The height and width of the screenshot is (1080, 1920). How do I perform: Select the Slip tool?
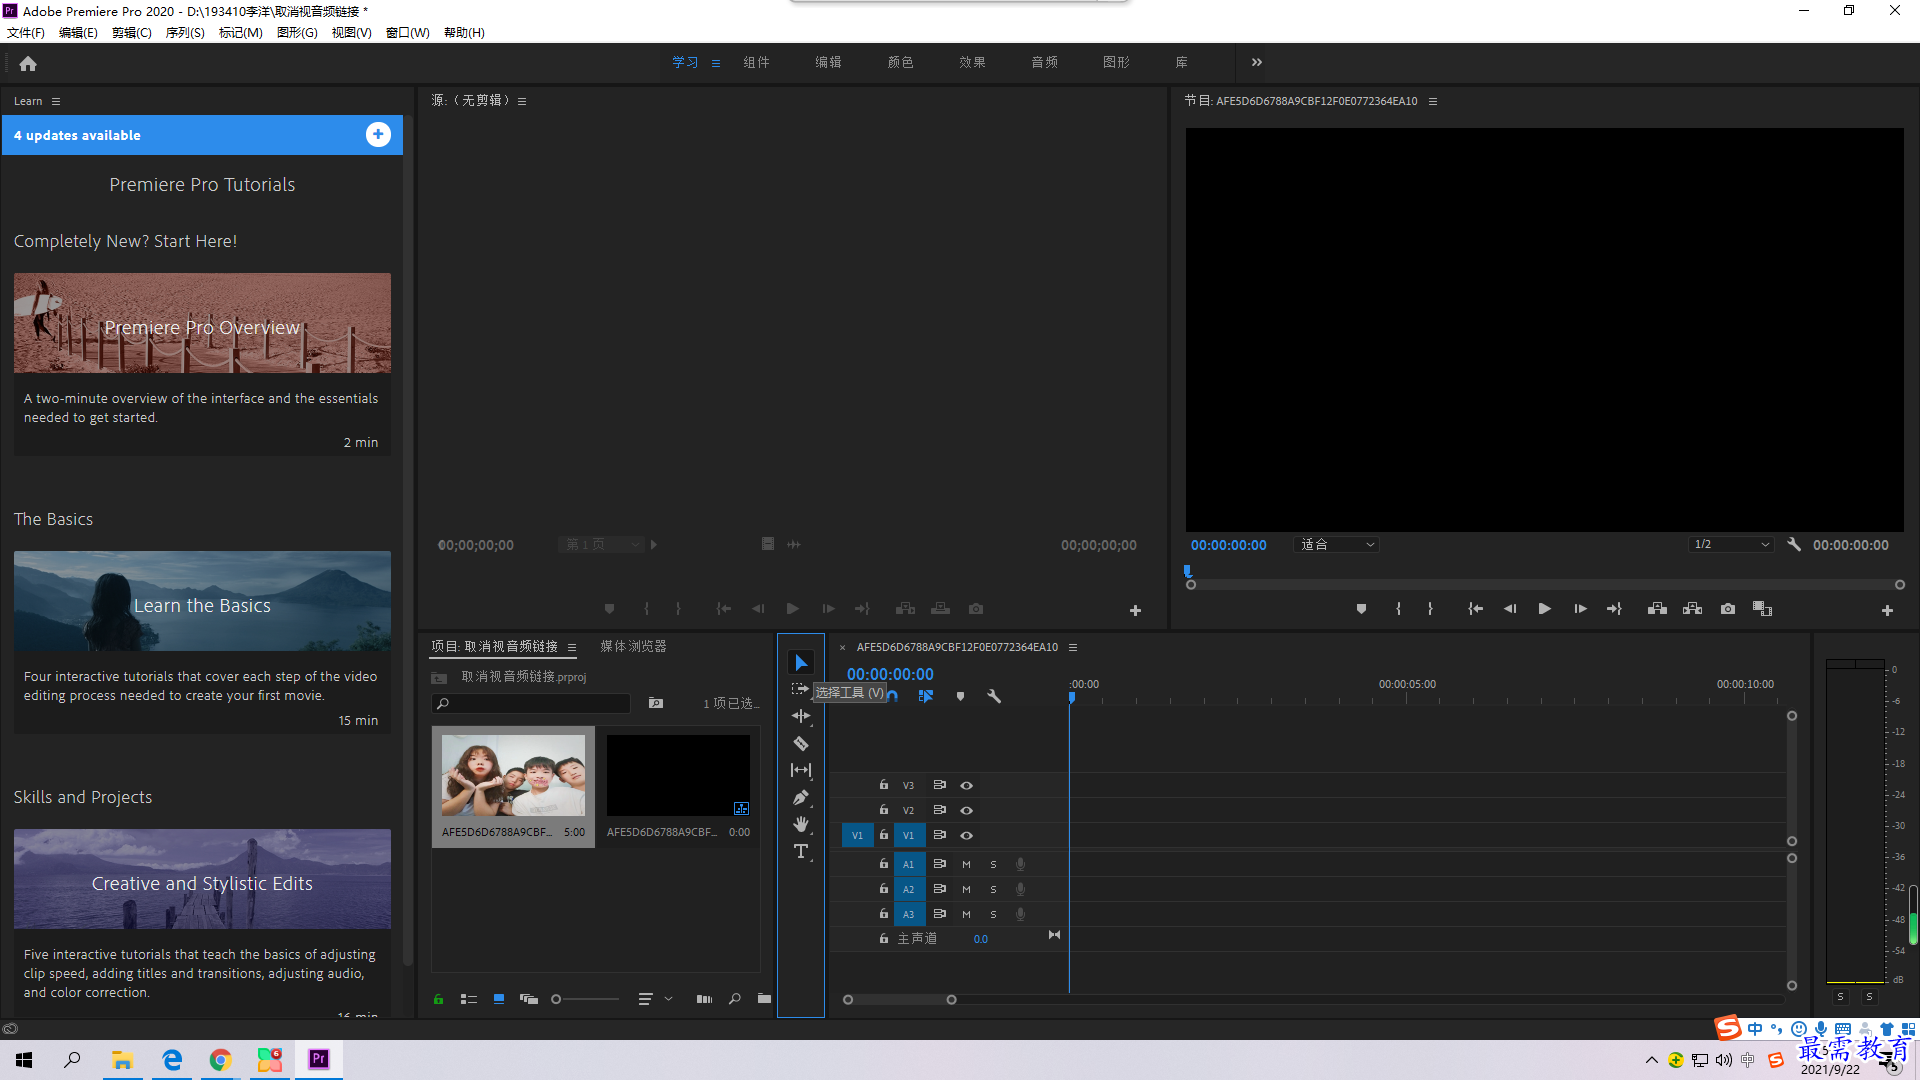801,770
